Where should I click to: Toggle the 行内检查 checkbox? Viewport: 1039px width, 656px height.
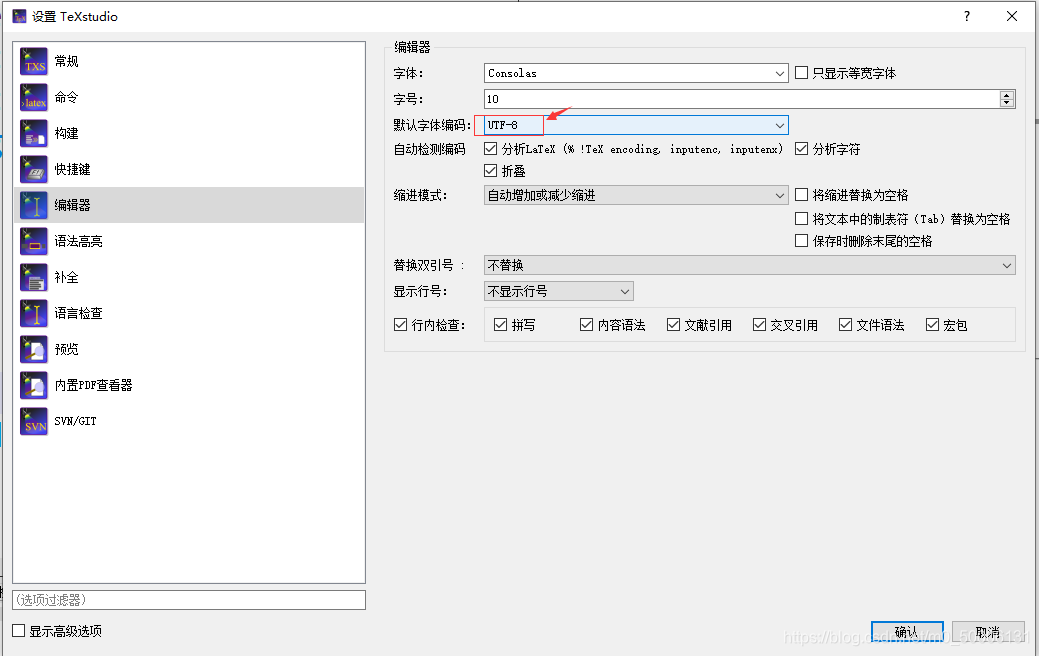(x=400, y=325)
